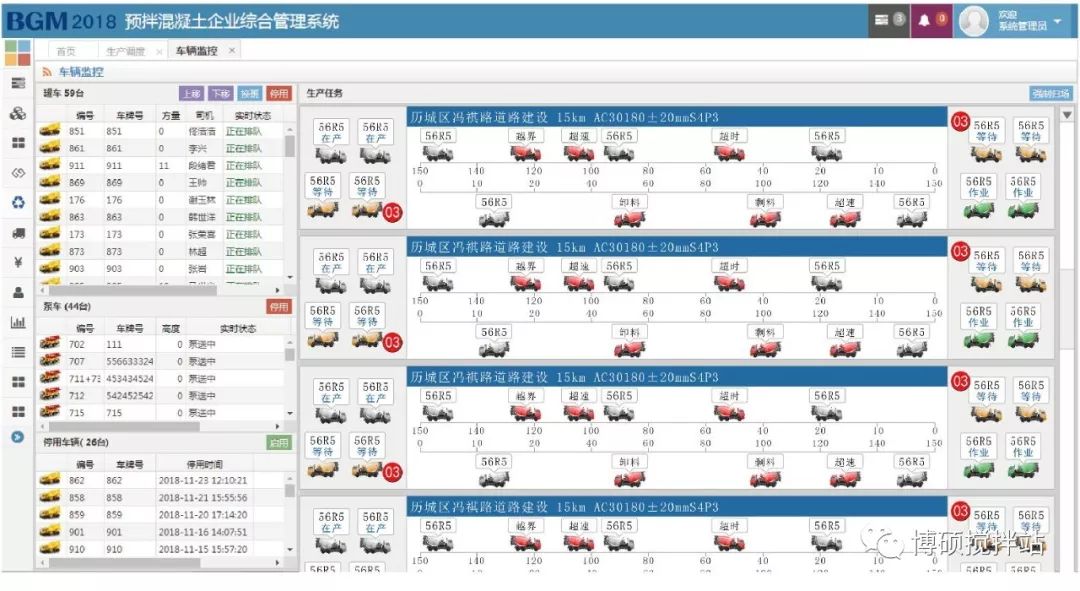Switch to the 首页 tab
The height and width of the screenshot is (591, 1080).
tap(66, 51)
